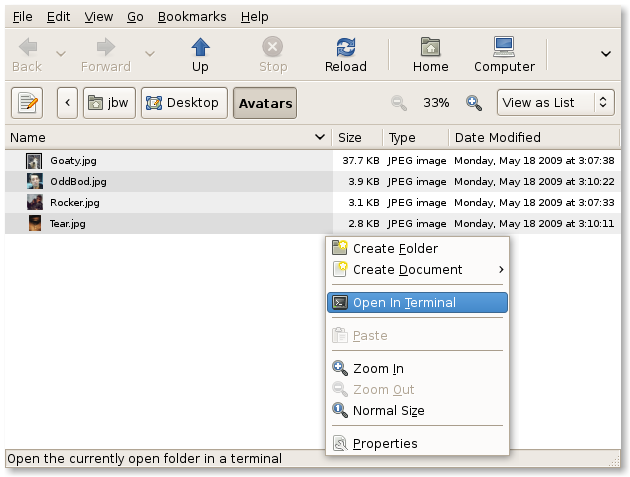Toggle the text location edit icon
The image size is (630, 477).
coord(27,103)
